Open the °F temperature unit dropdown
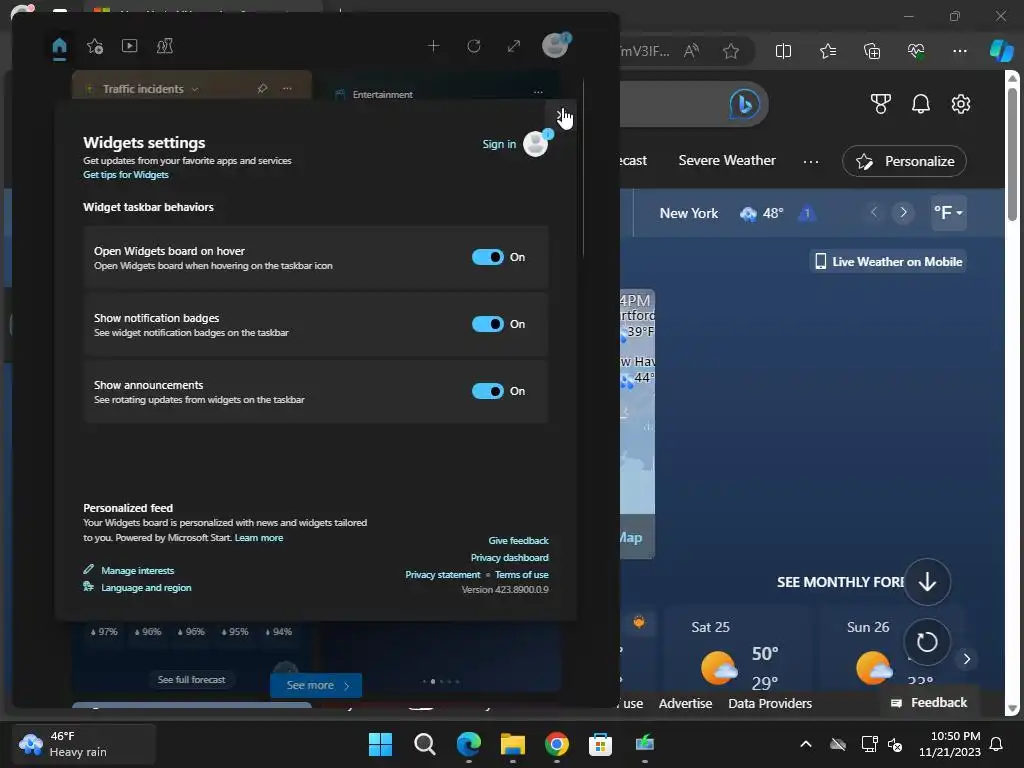The image size is (1024, 768). [x=948, y=212]
